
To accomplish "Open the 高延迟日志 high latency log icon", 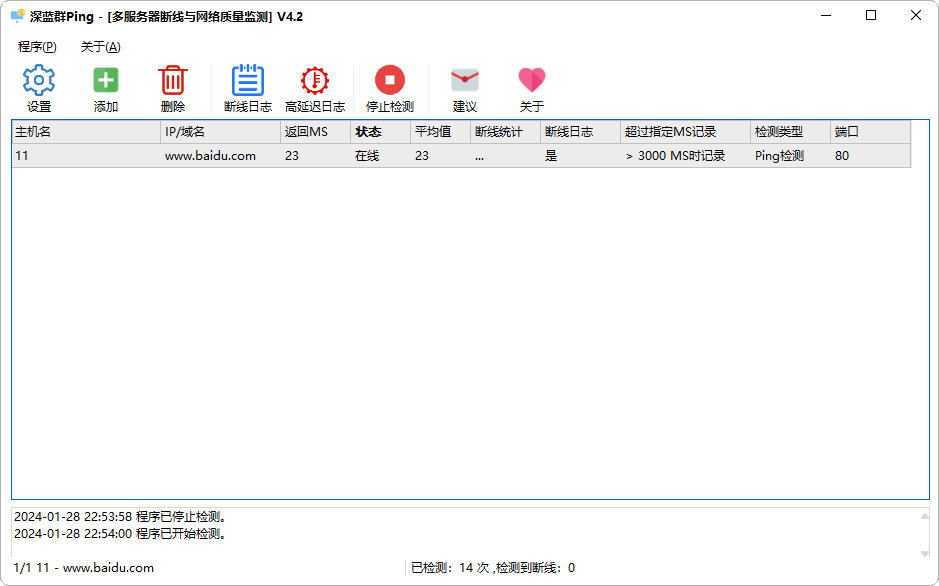I will [x=315, y=80].
